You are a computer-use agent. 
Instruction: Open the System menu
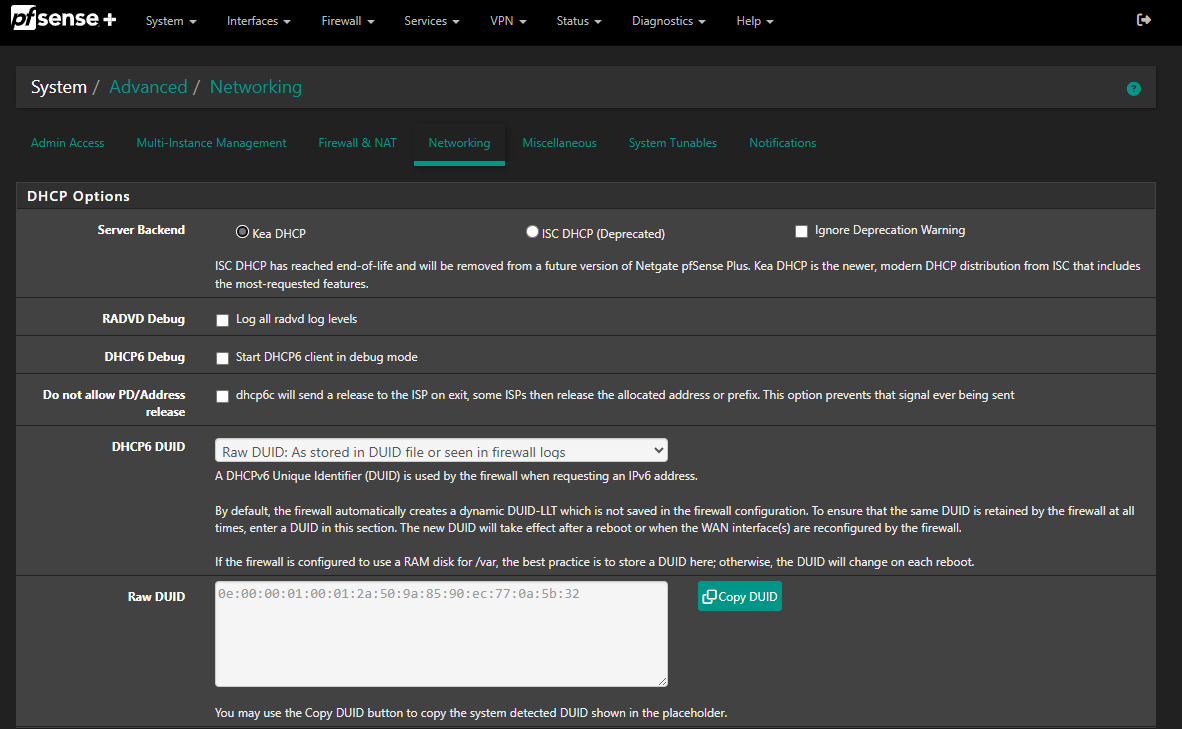pos(171,21)
